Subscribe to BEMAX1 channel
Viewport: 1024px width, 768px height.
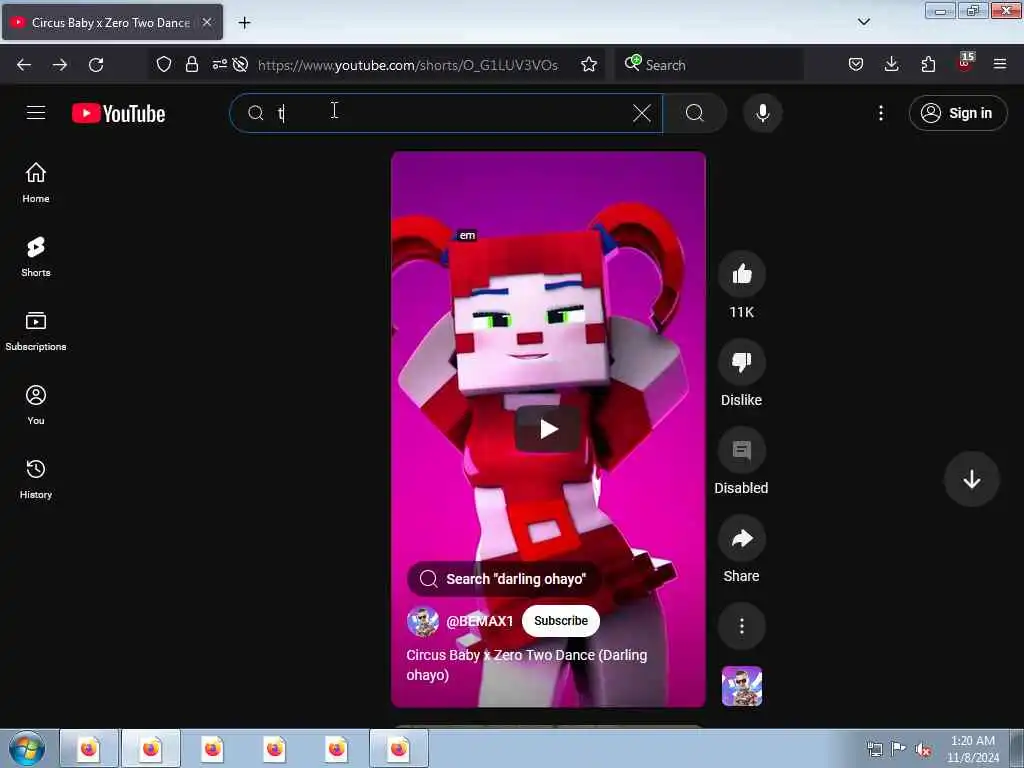click(560, 621)
